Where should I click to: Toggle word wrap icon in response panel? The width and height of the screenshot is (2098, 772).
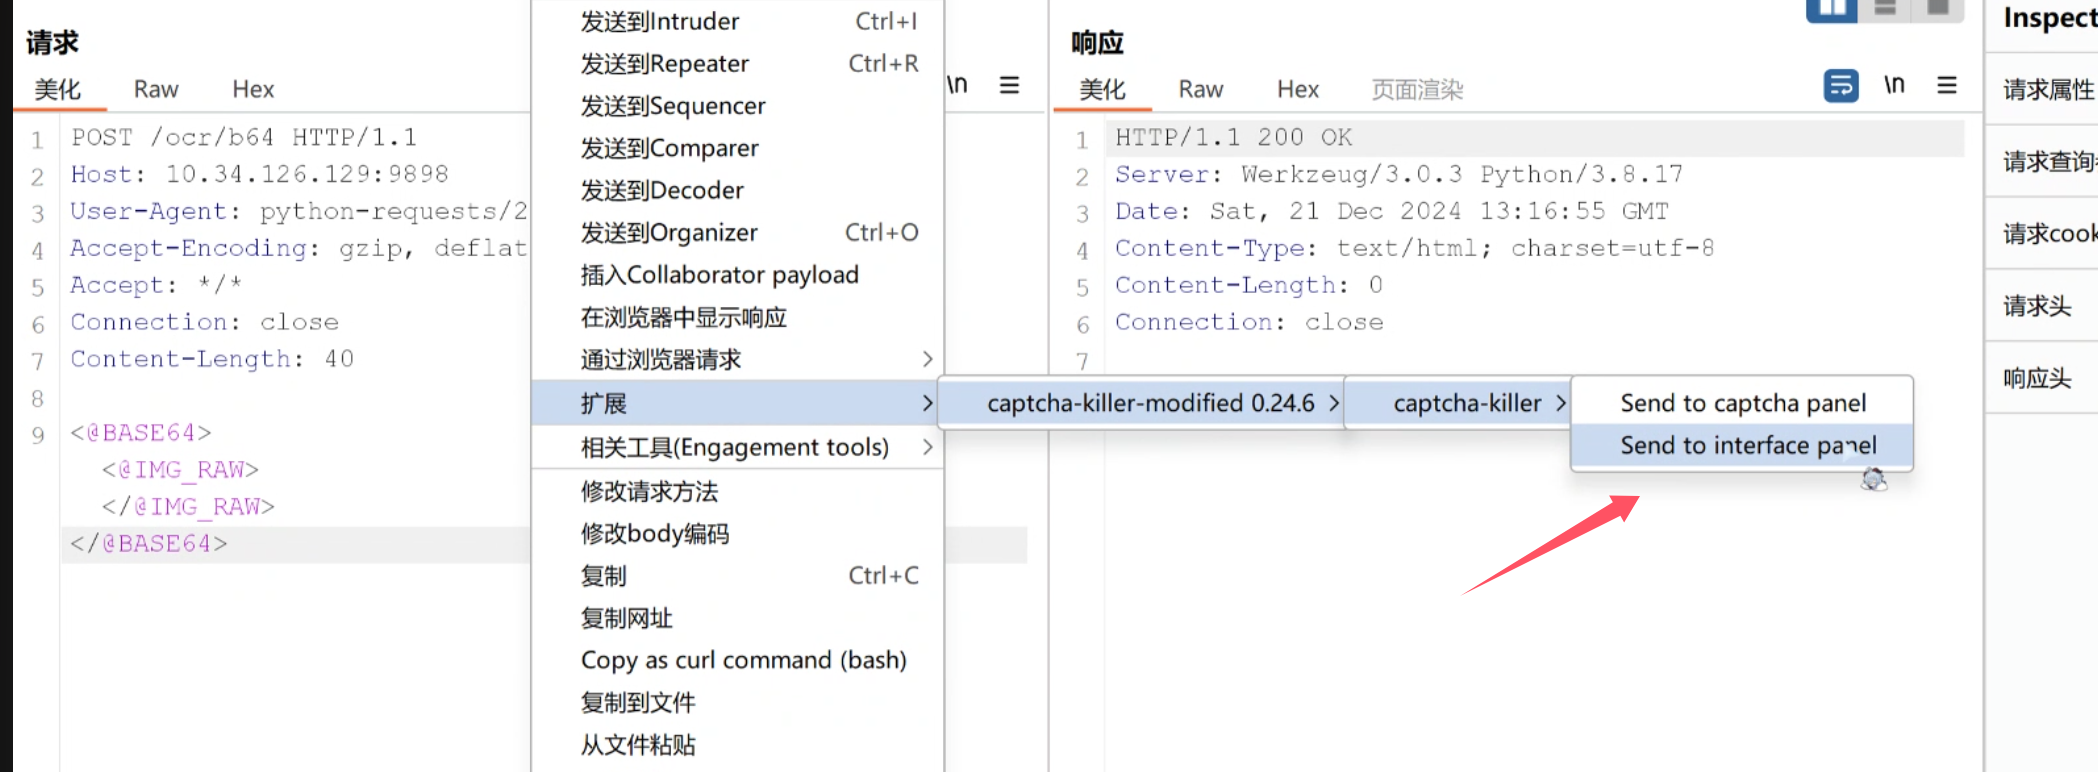click(1841, 86)
